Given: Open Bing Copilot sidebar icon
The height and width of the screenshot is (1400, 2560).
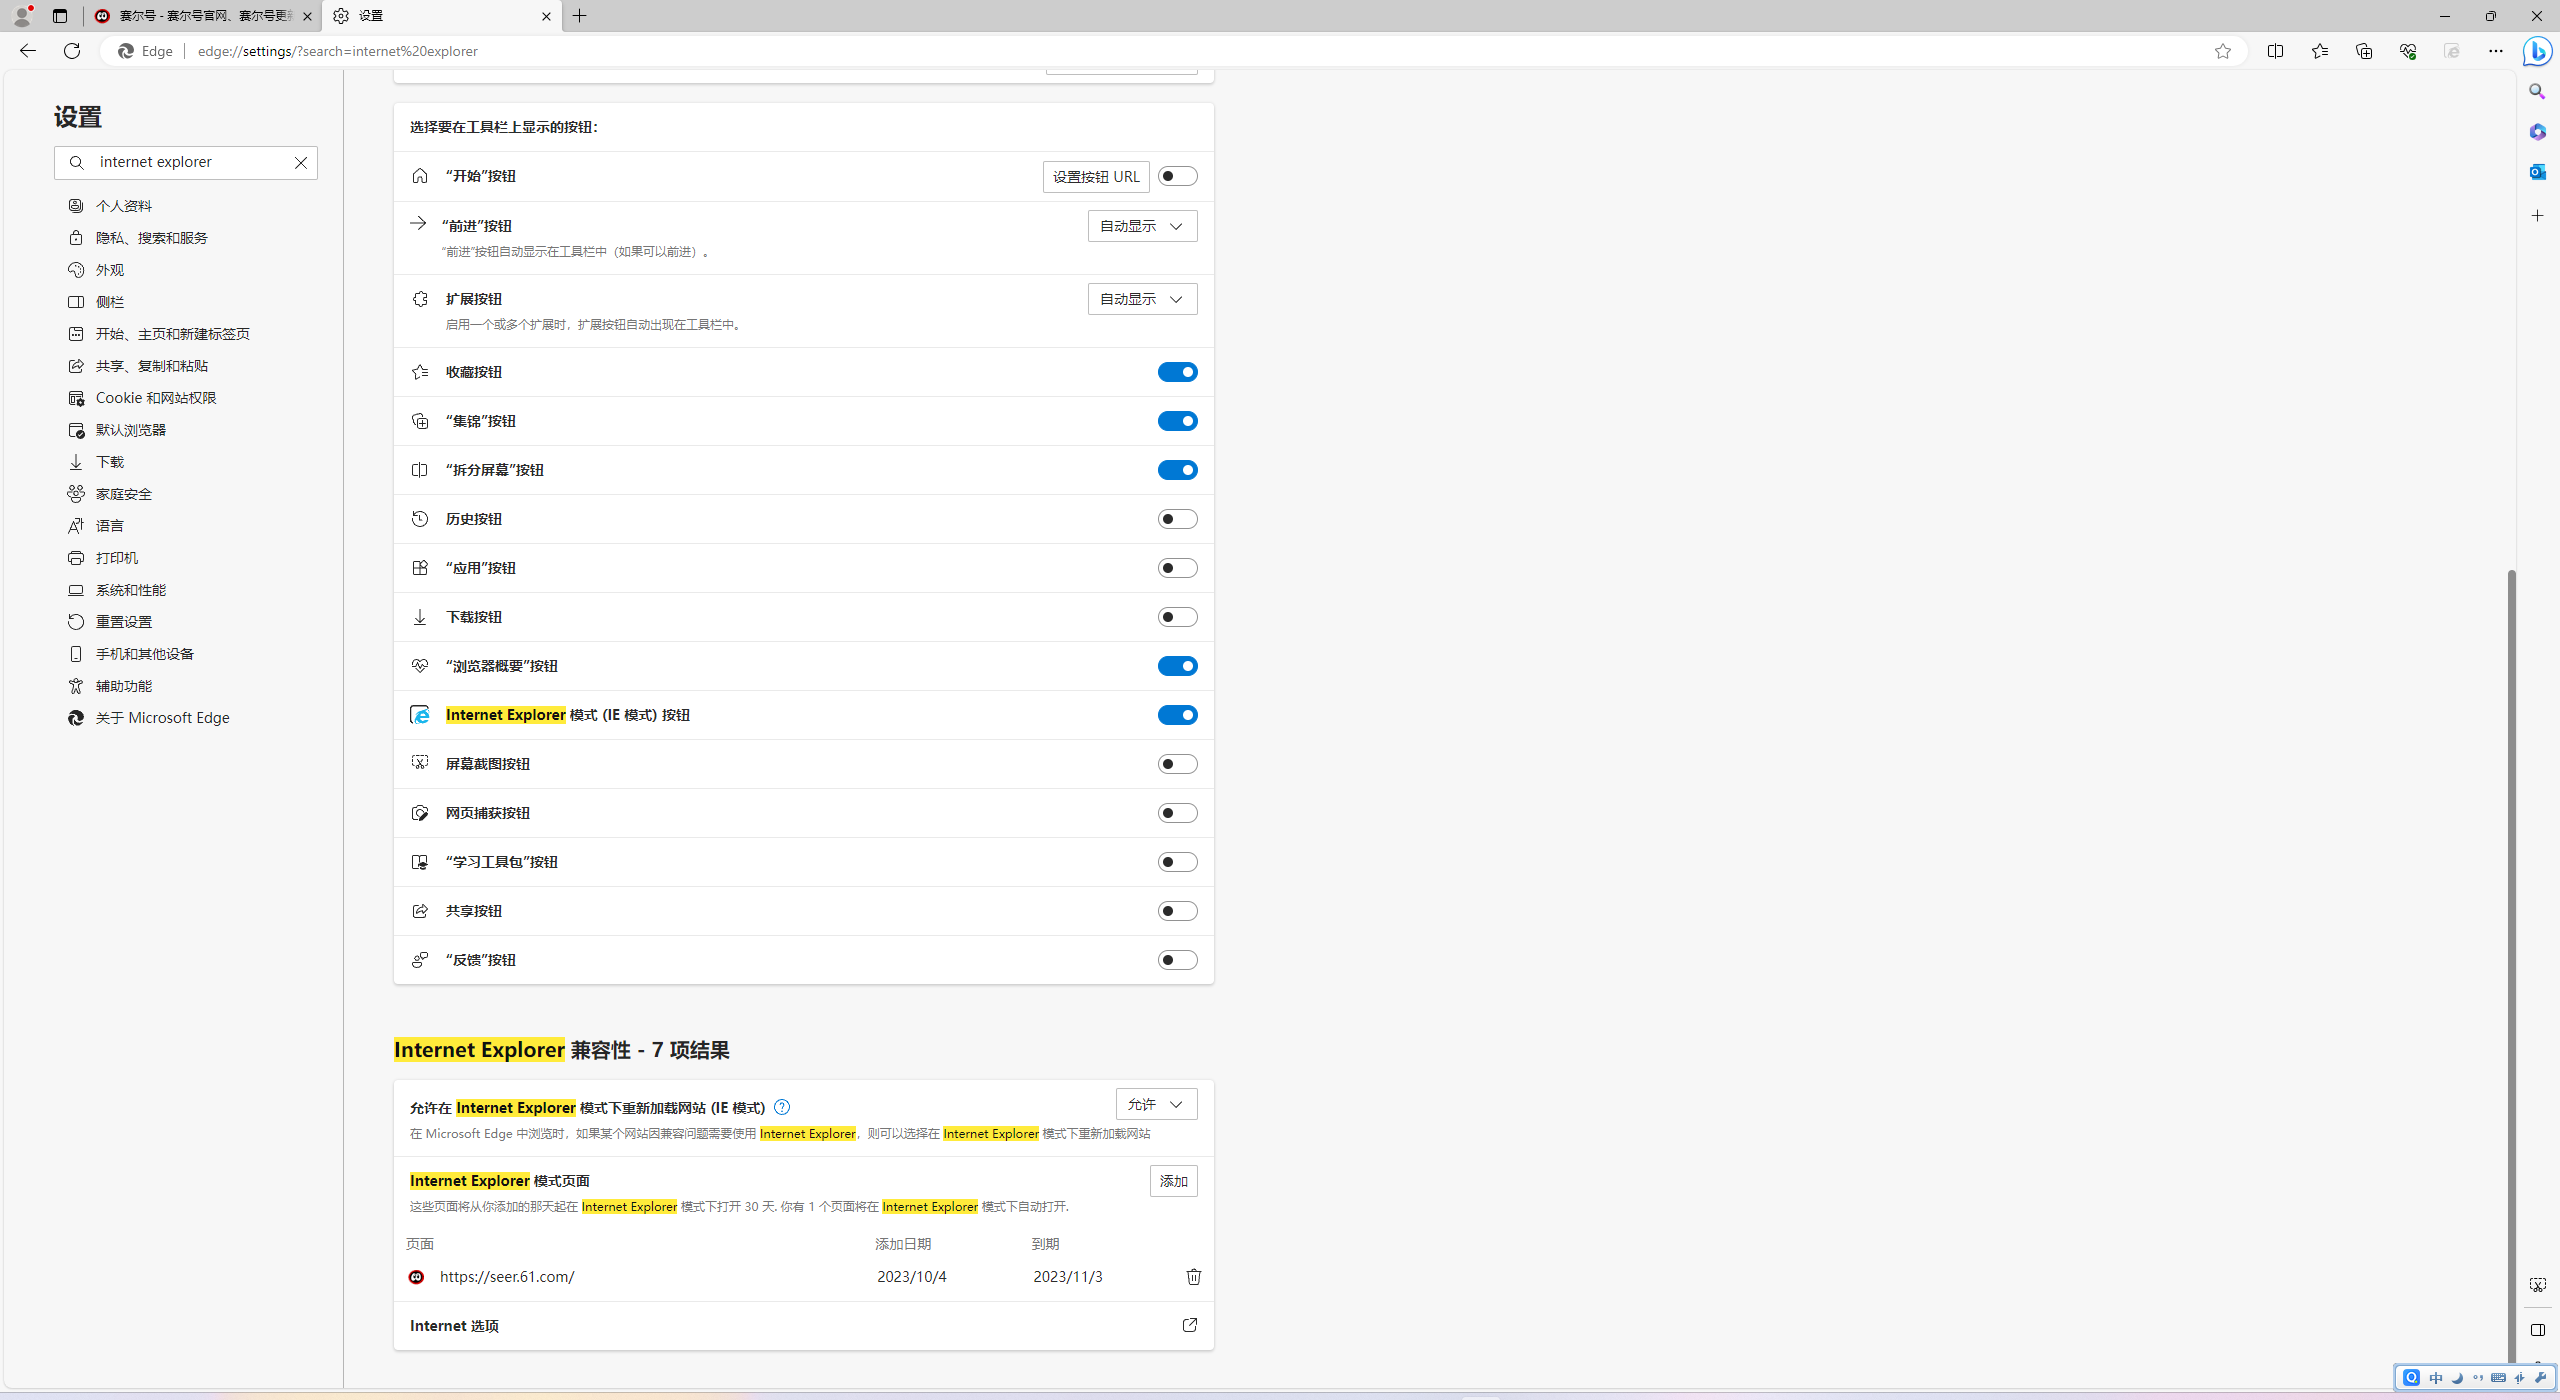Looking at the screenshot, I should click(x=2537, y=51).
